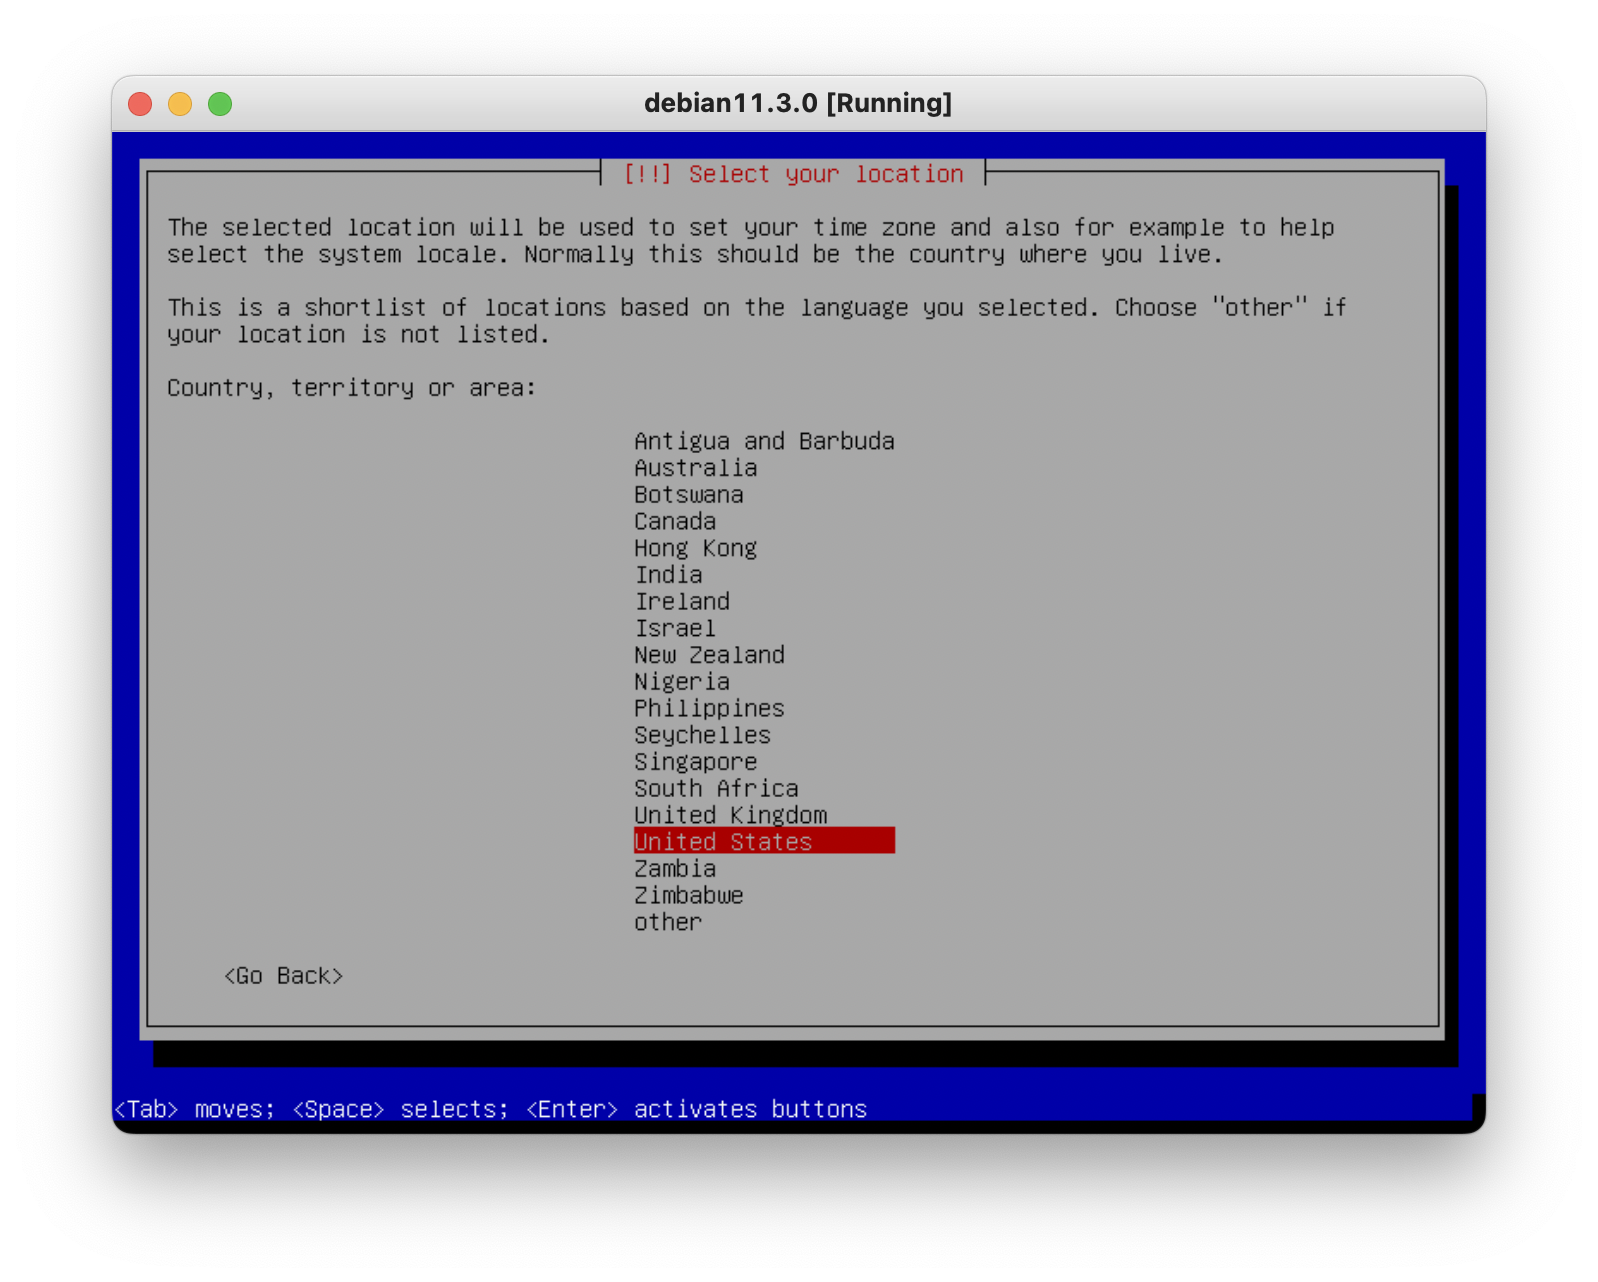Screen dimensions: 1598x1282
Task: Select Botswana in country list
Action: point(688,495)
